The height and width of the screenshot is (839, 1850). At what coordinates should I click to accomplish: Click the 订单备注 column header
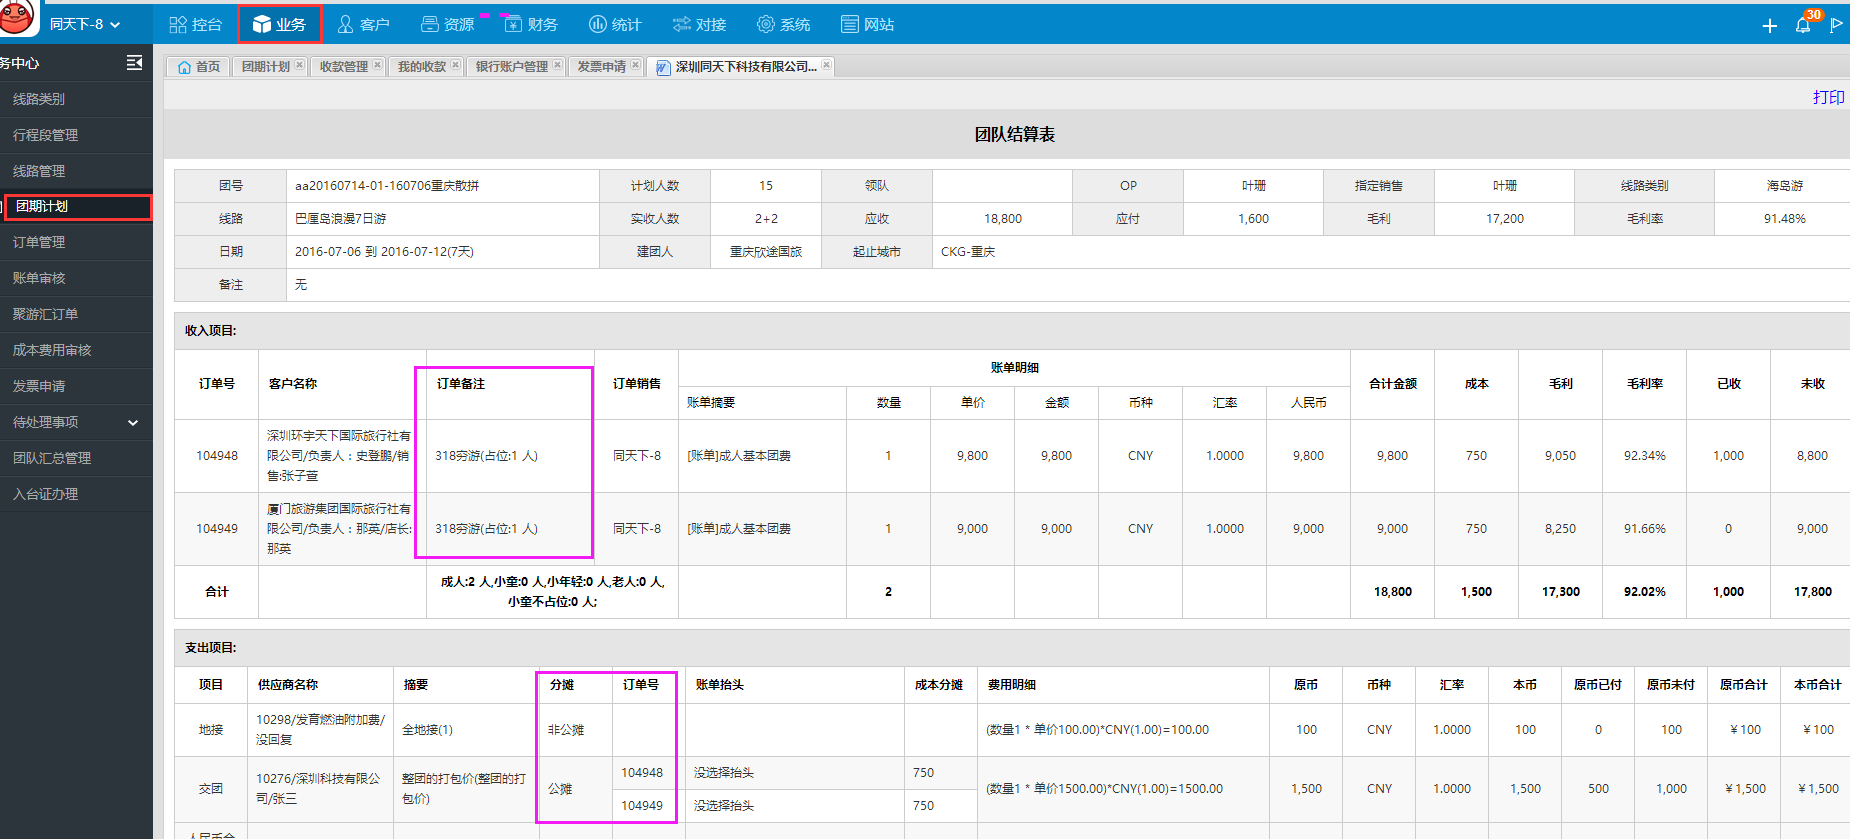click(461, 384)
